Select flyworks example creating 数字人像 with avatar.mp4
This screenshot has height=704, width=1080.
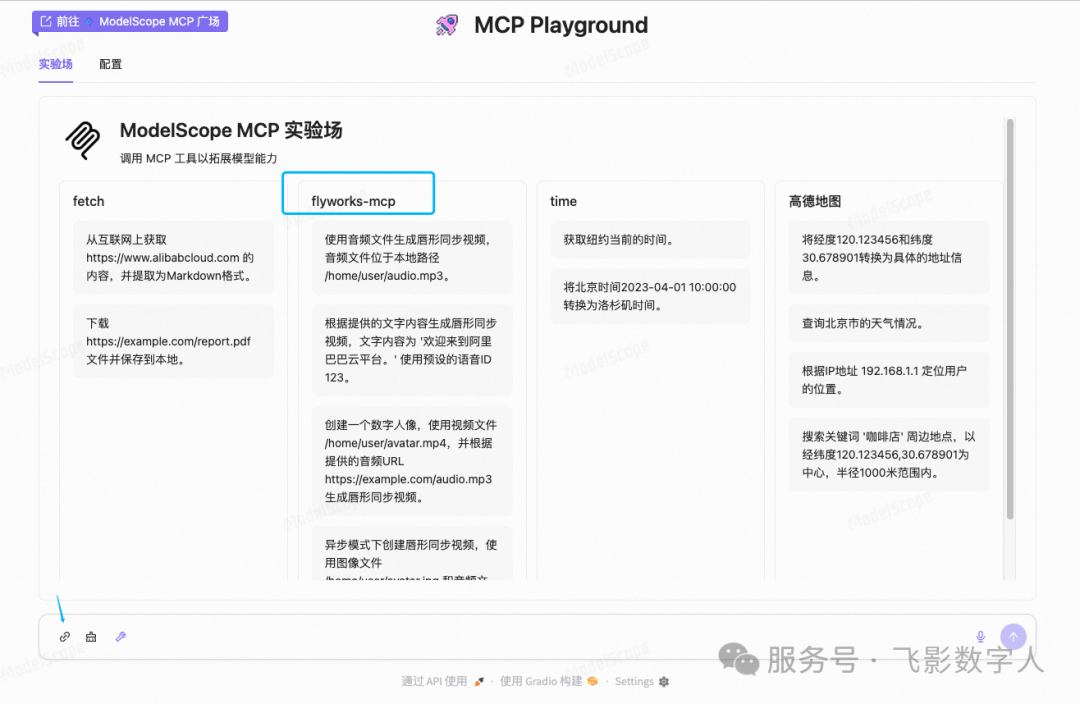[412, 461]
